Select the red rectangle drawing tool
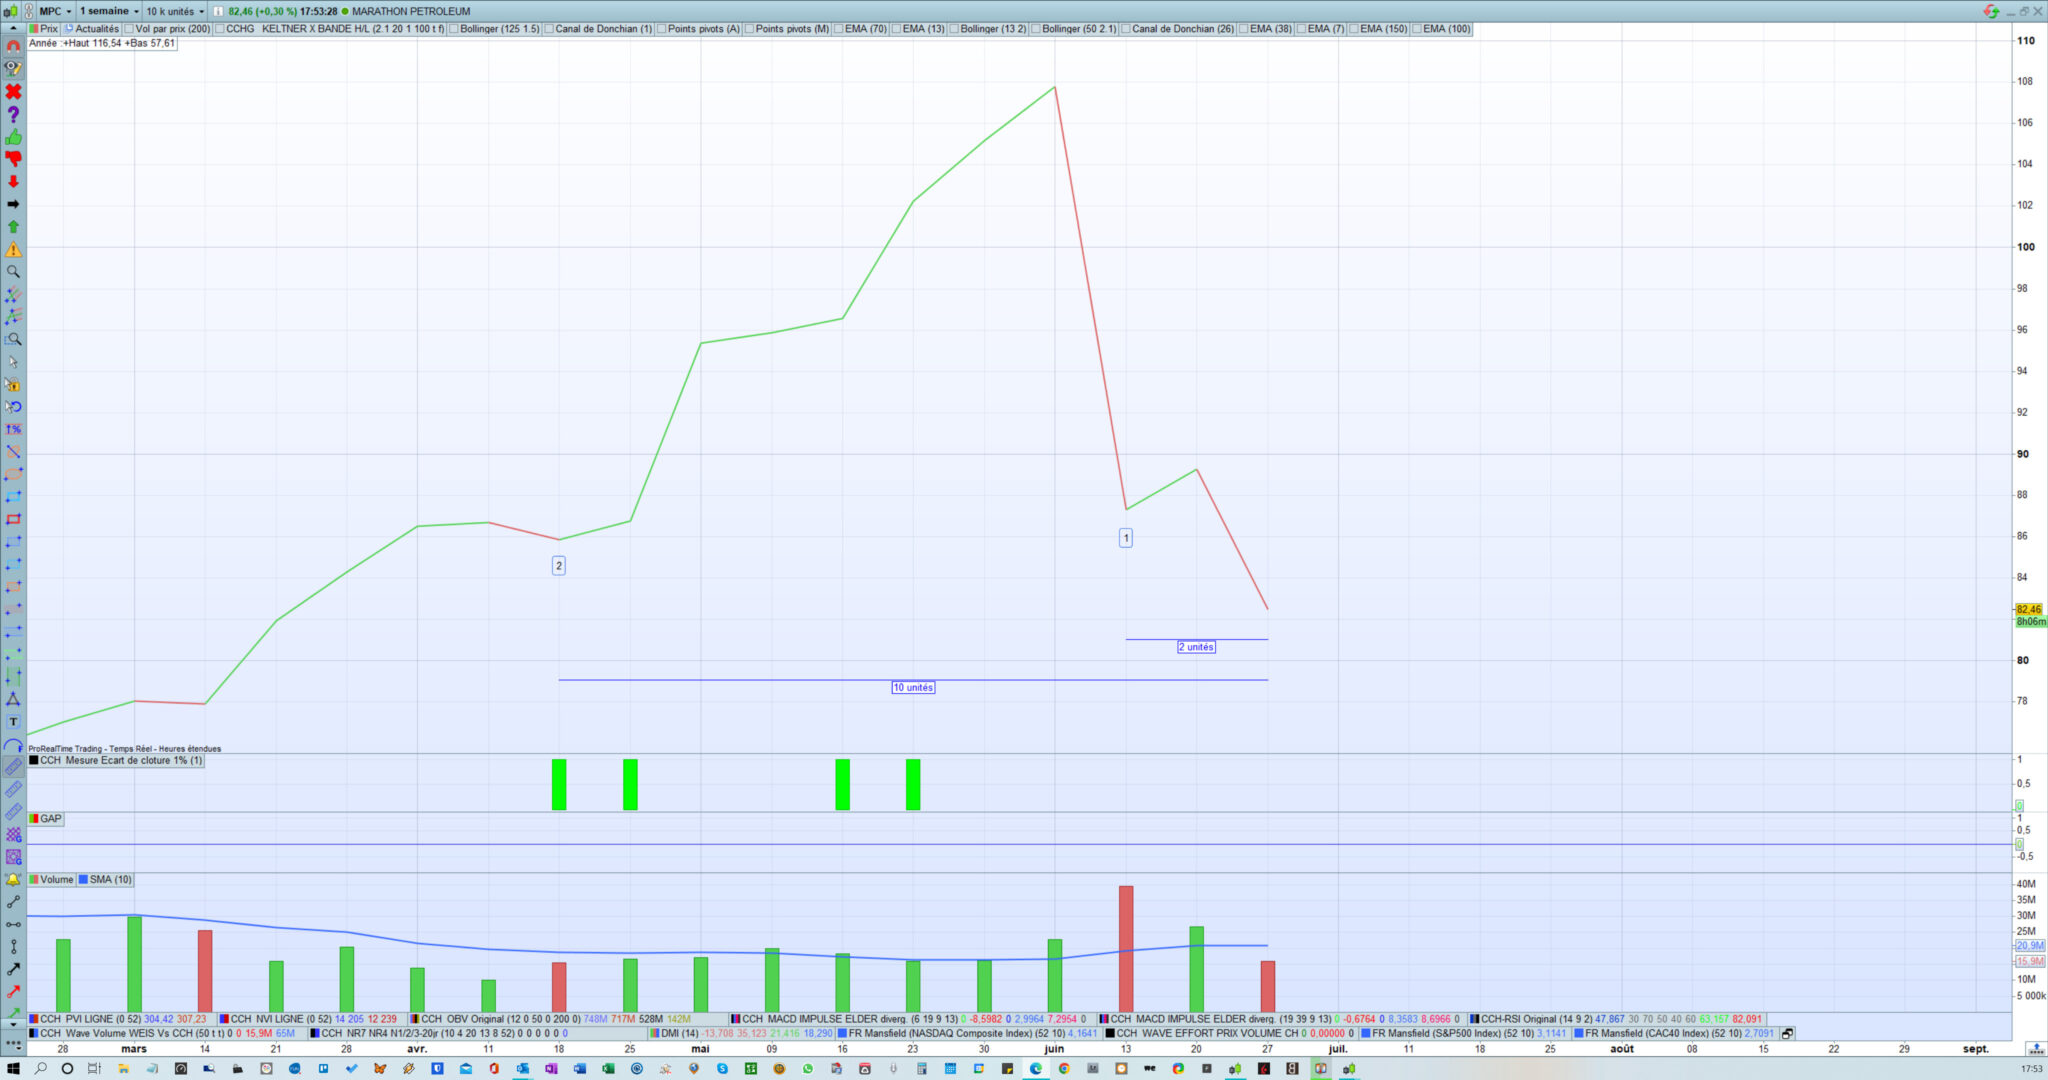Screen dimensions: 2048x1080 point(13,520)
